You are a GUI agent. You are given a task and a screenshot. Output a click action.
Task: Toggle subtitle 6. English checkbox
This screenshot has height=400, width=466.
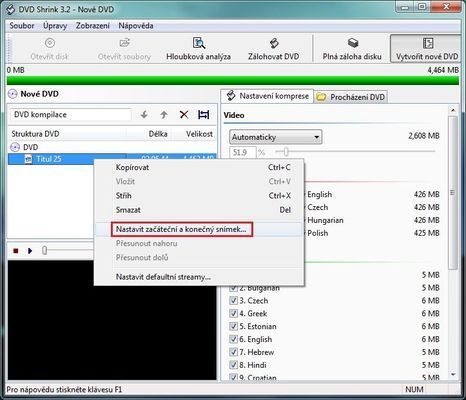click(233, 339)
